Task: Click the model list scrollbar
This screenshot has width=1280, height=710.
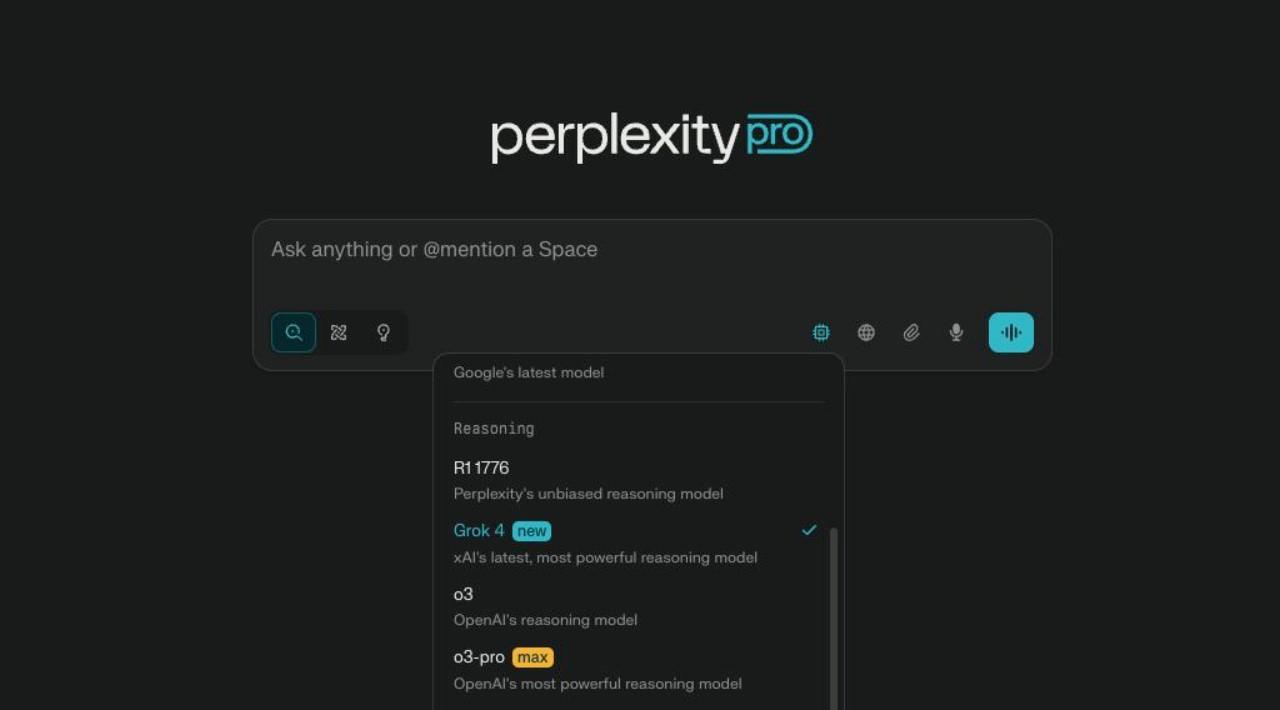Action: pos(834,610)
